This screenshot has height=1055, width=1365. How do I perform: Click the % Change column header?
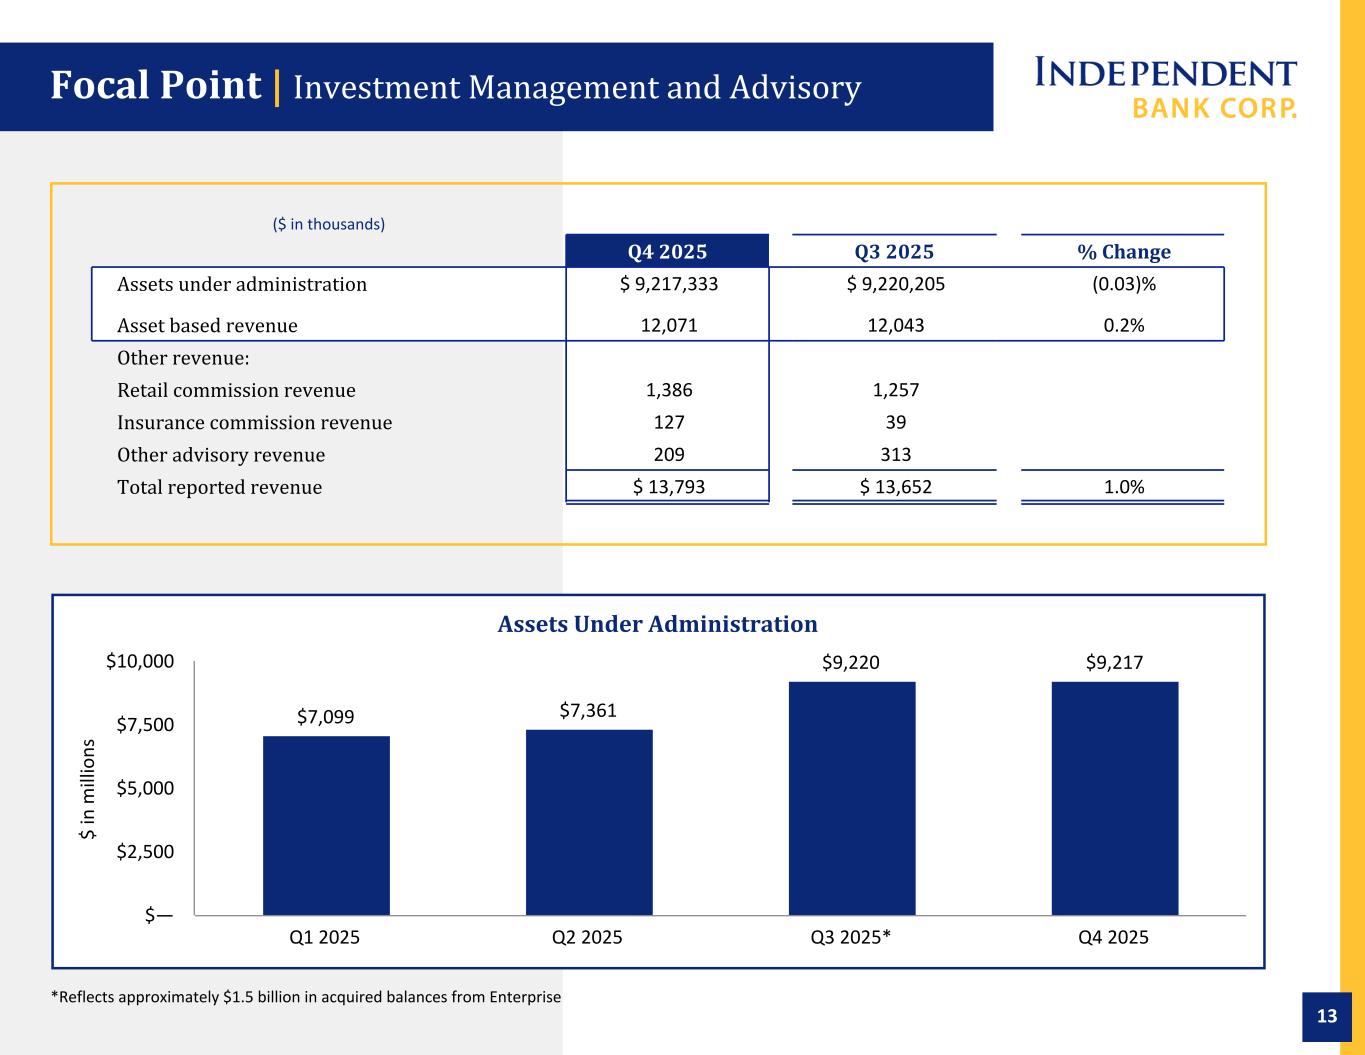[x=1123, y=251]
